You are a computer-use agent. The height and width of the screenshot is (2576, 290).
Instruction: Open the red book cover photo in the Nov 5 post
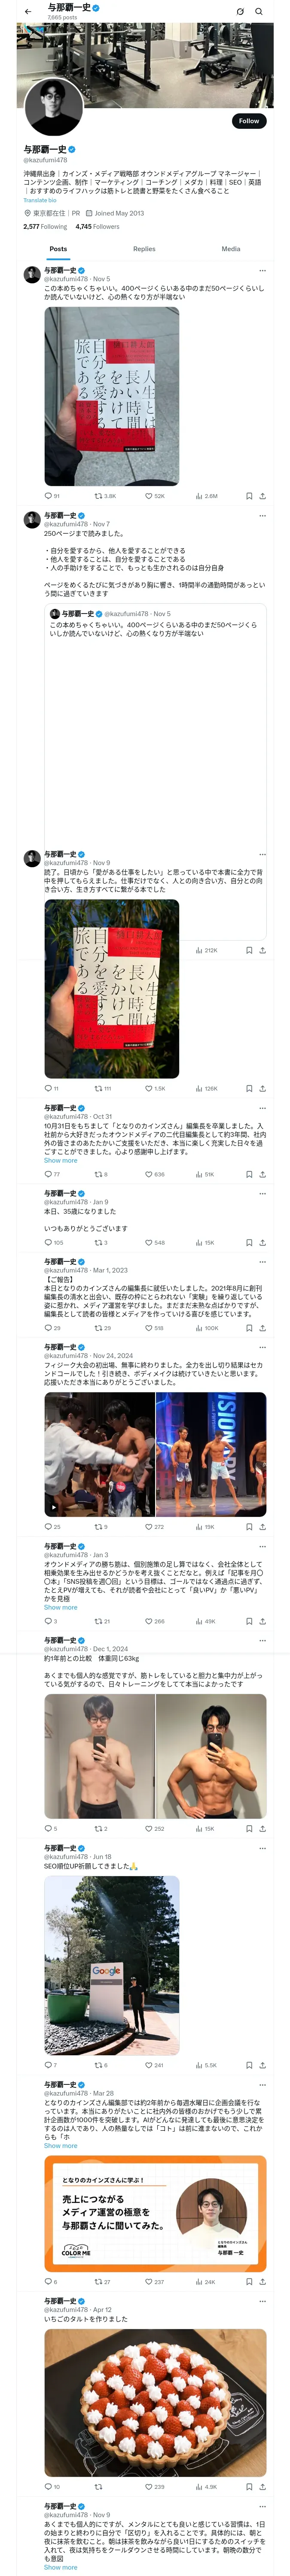pyautogui.click(x=111, y=382)
